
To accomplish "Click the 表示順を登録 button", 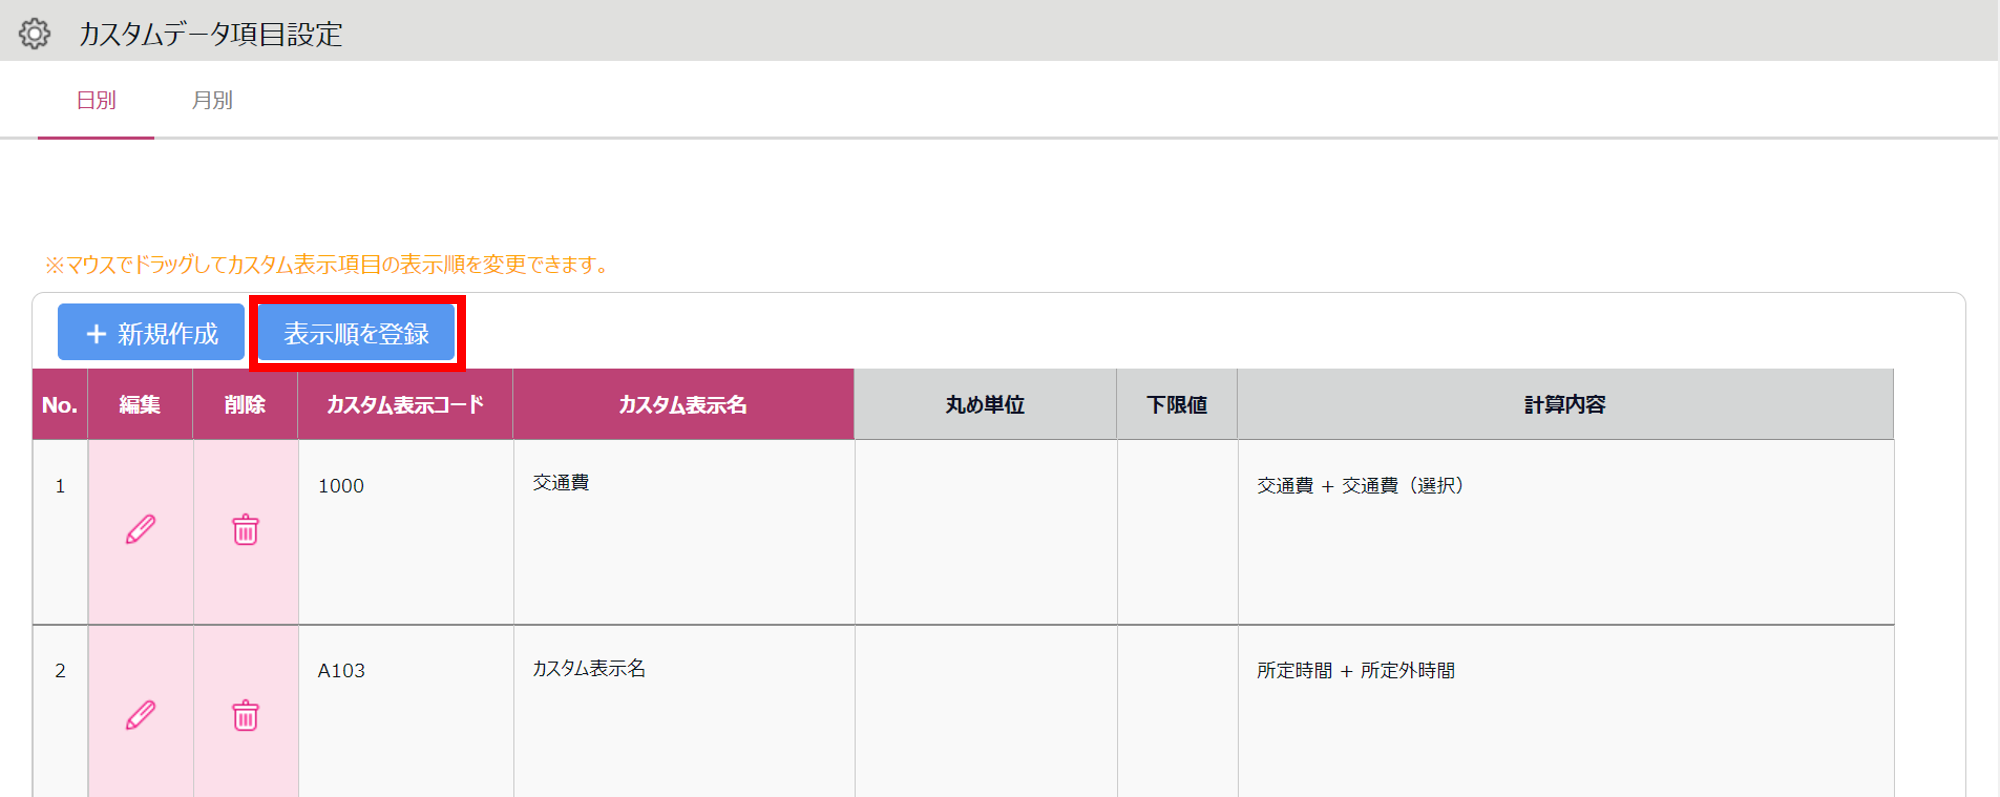I will 357,333.
